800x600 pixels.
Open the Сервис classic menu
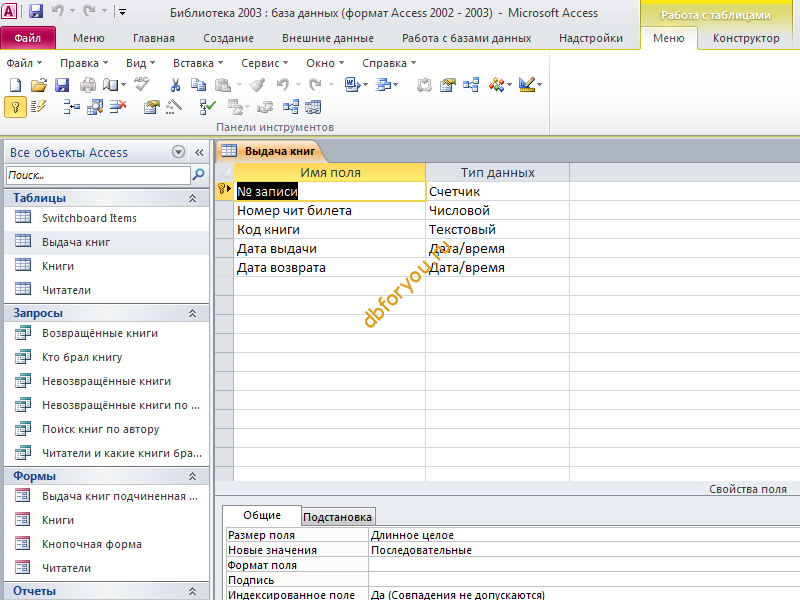click(x=264, y=63)
